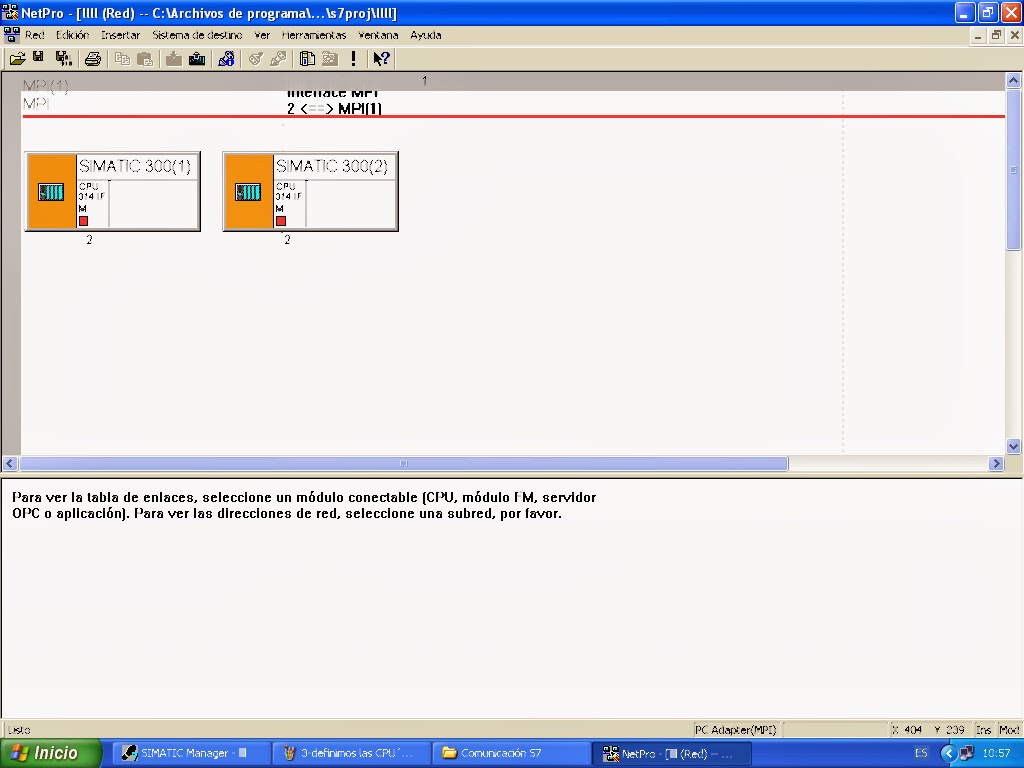Click the Save and Compile icon
Image resolution: width=1024 pixels, height=768 pixels.
tap(63, 59)
